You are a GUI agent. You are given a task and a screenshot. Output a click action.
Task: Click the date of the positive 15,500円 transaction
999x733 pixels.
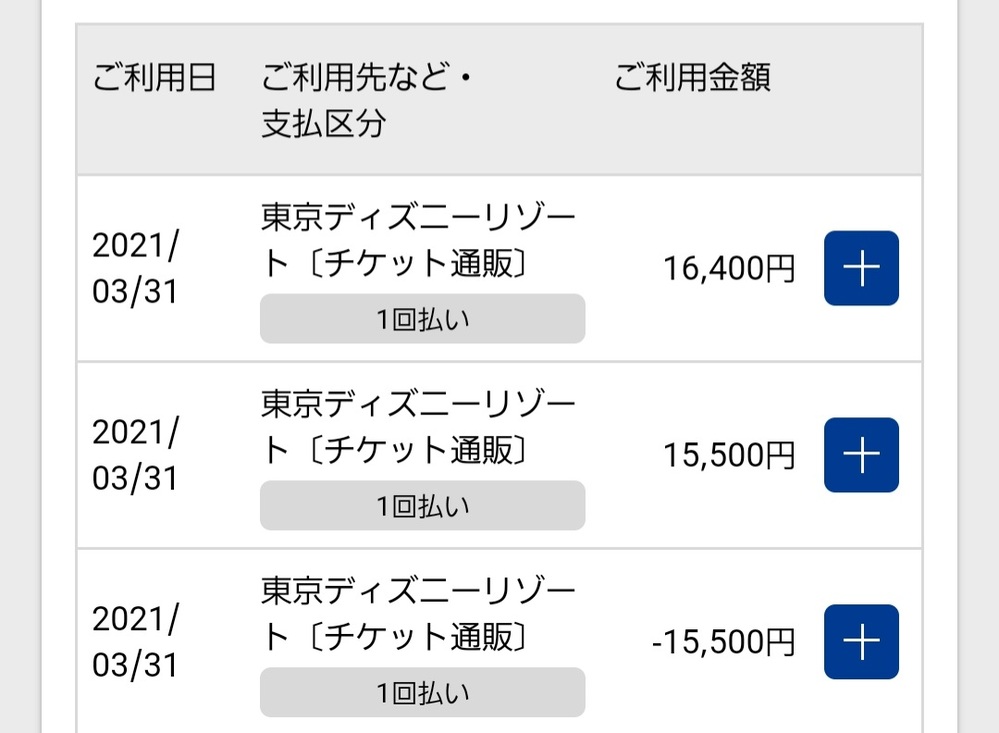click(135, 455)
